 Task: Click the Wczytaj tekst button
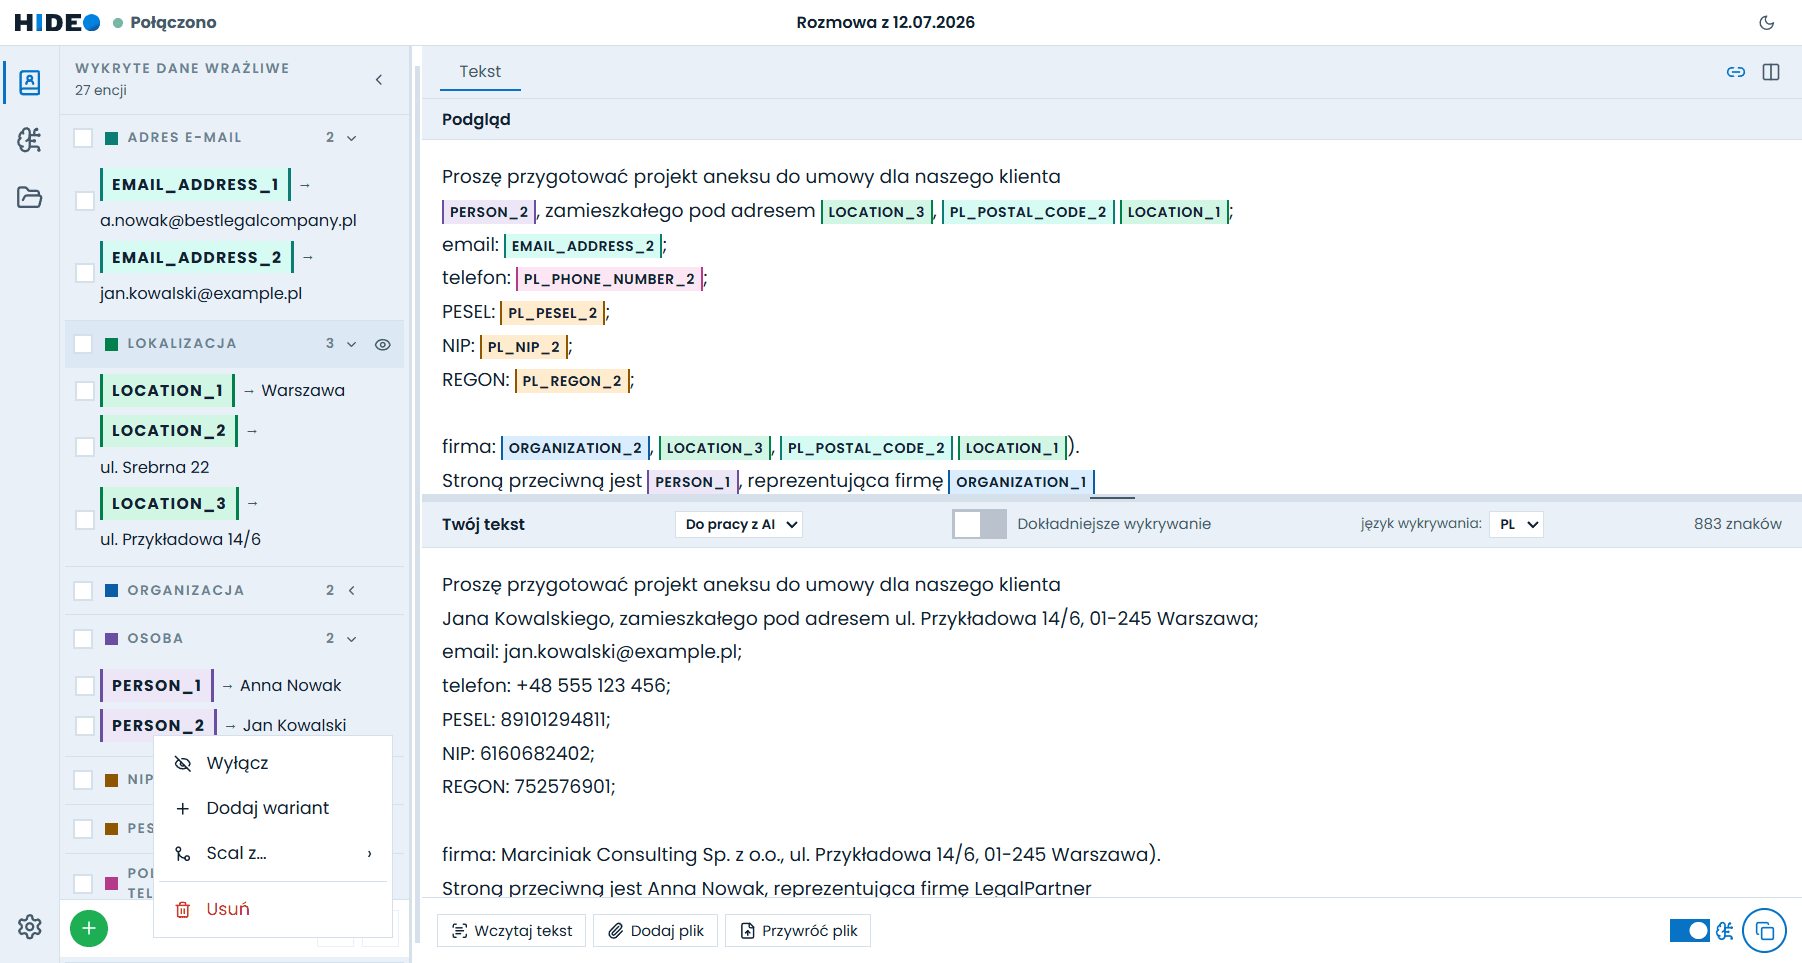click(512, 931)
